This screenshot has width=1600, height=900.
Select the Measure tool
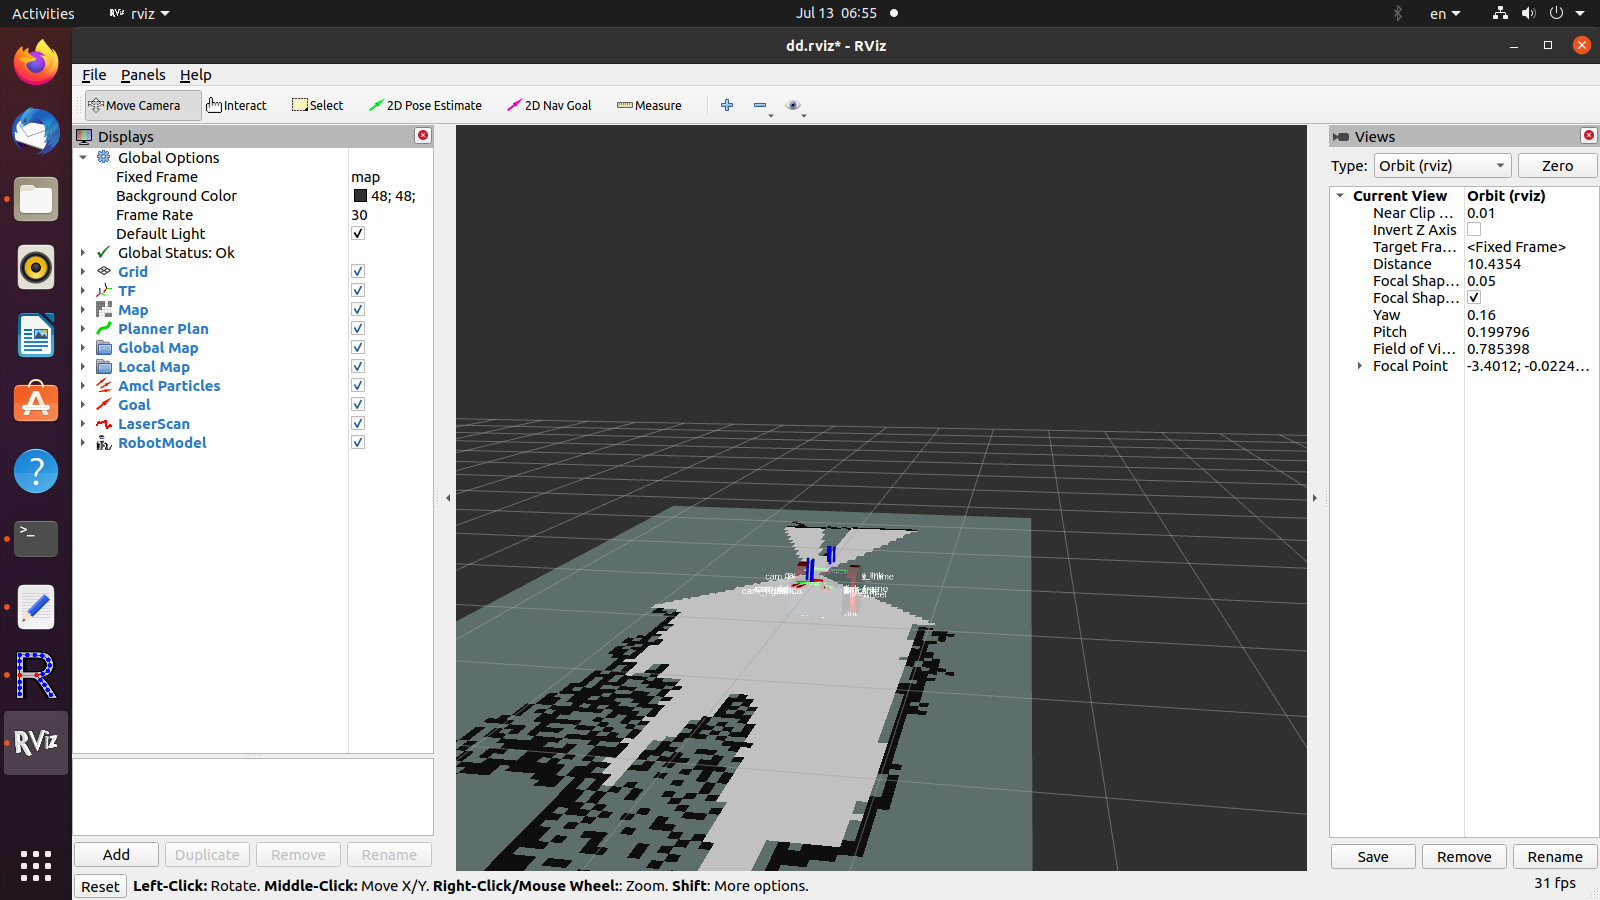(x=649, y=105)
